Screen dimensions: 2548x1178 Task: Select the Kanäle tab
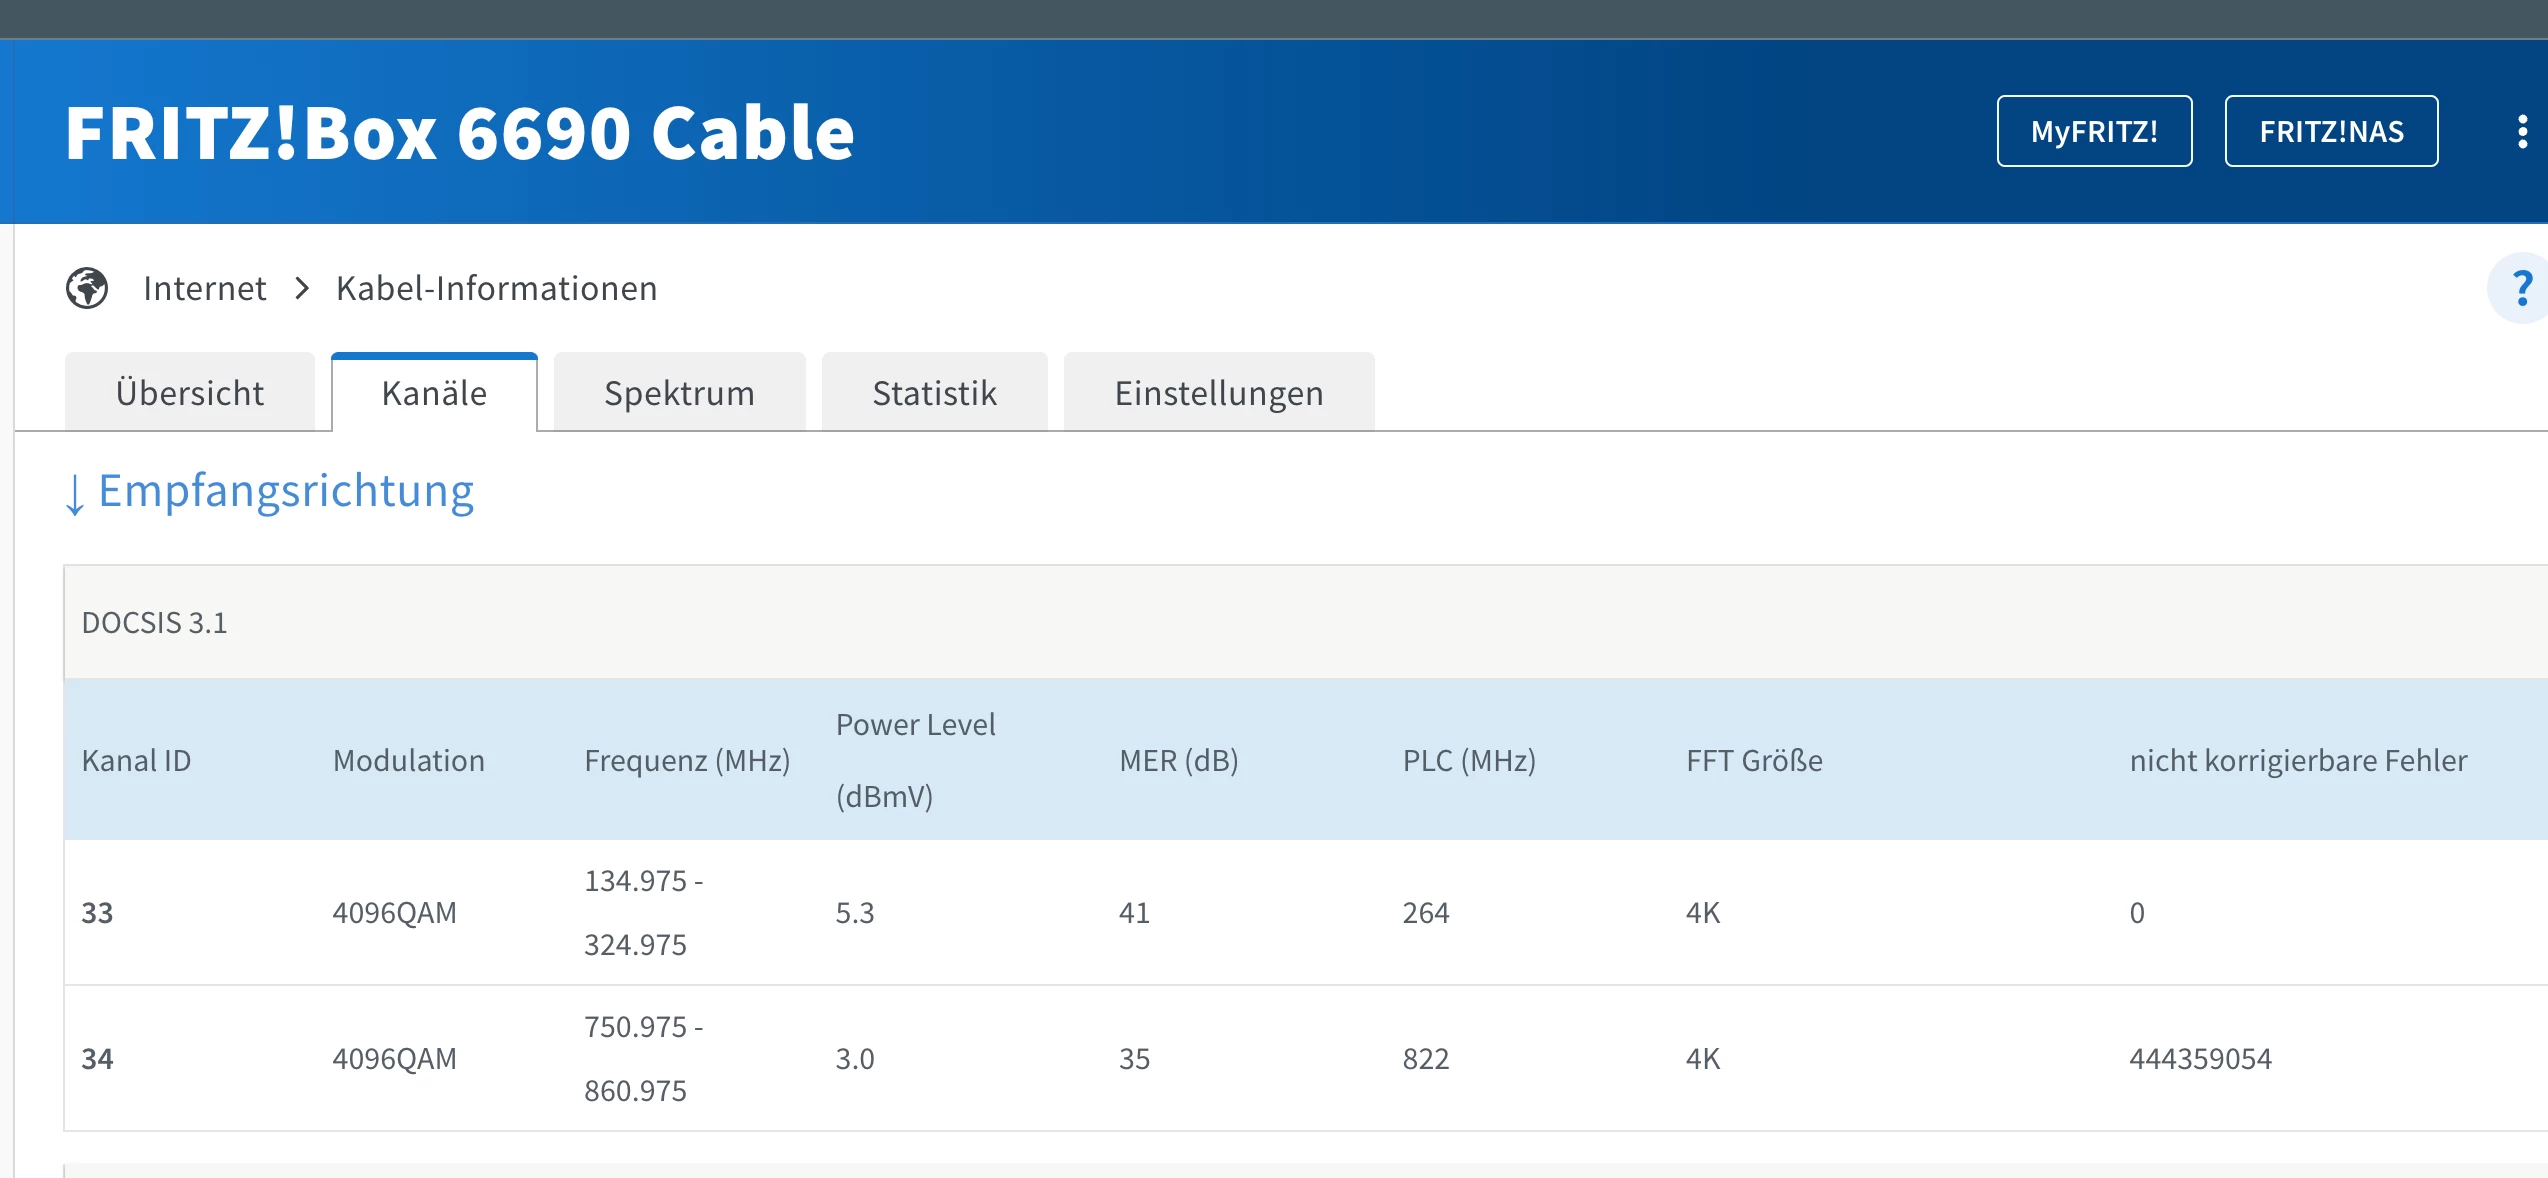(434, 393)
